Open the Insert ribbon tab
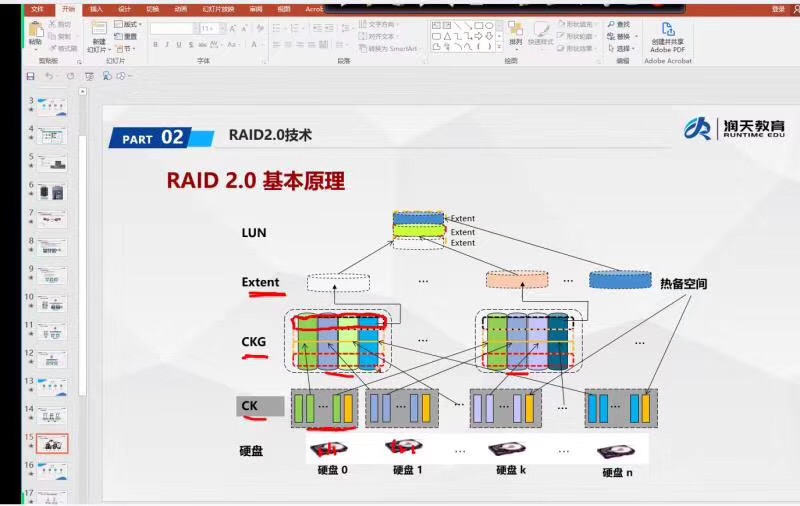800x506 pixels. [96, 8]
